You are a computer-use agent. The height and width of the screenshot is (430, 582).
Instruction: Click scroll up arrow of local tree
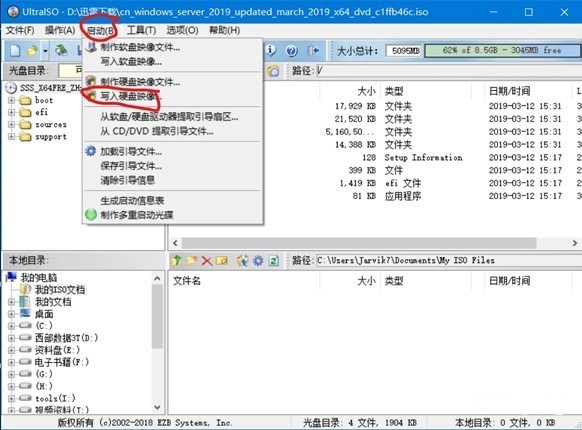157,278
